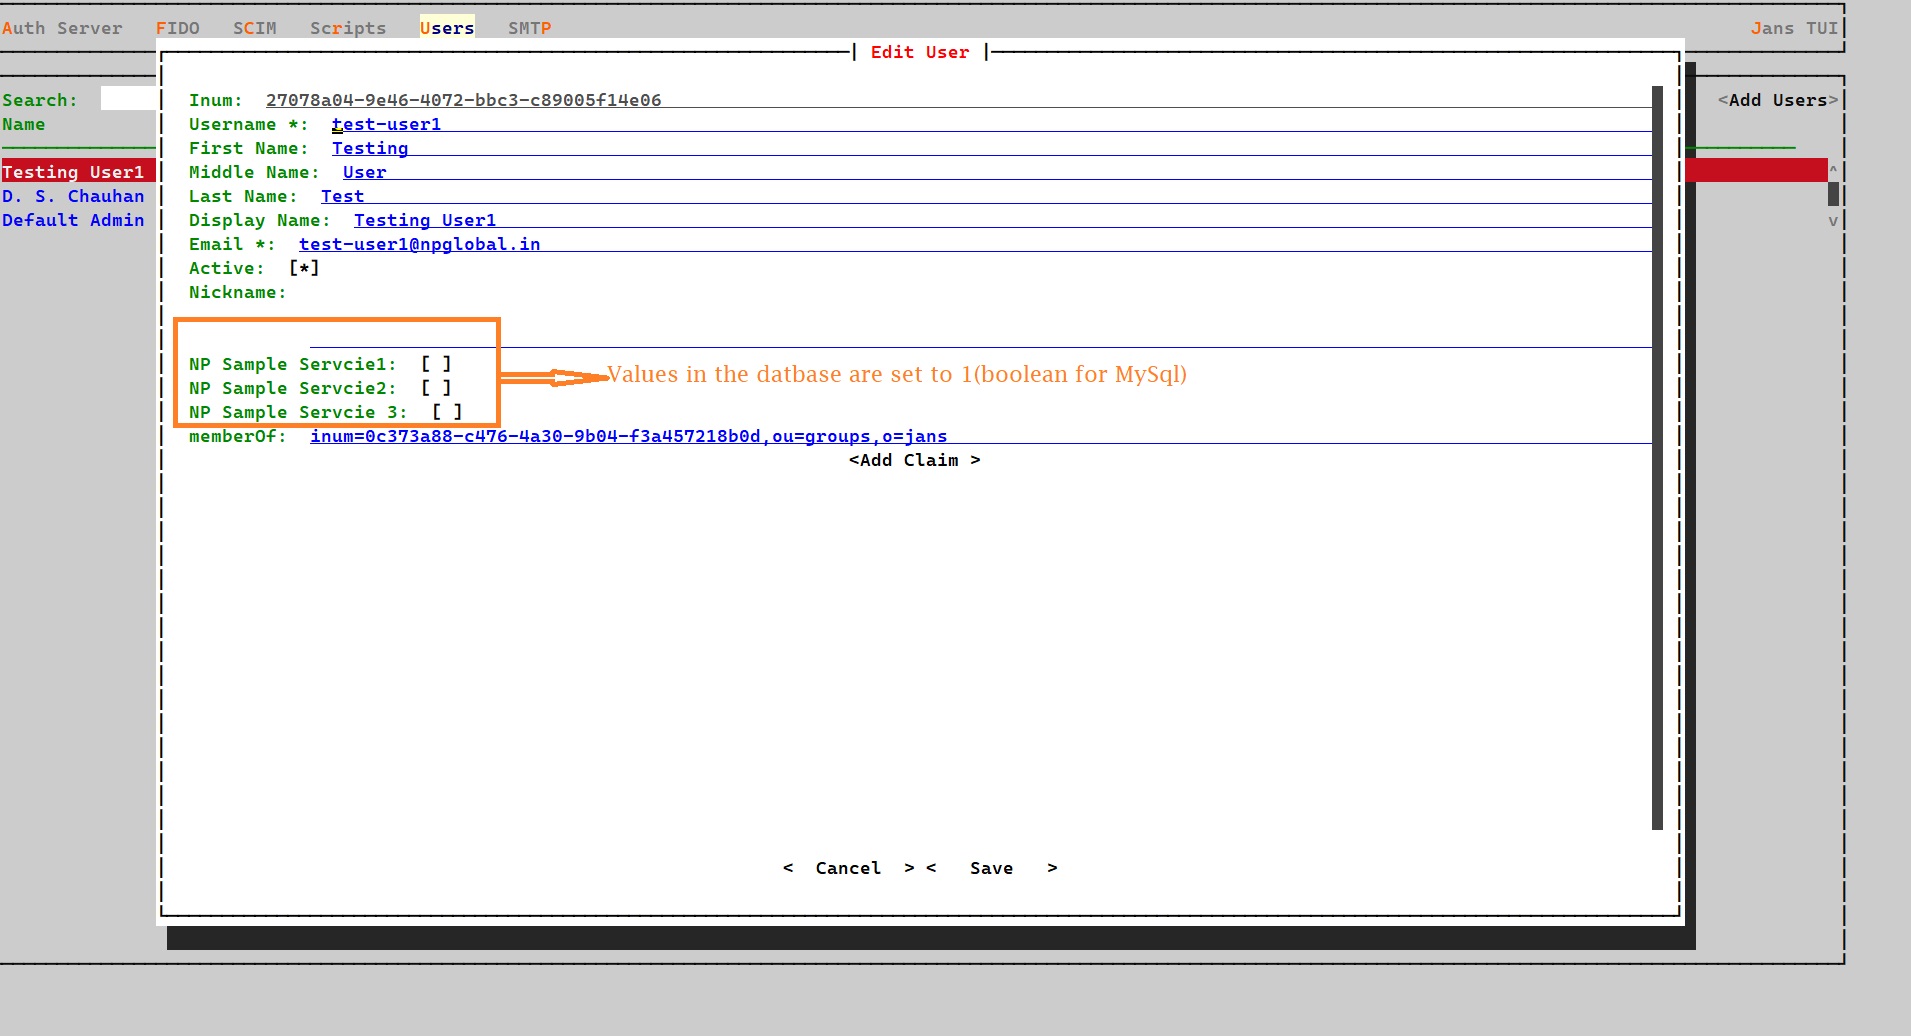The width and height of the screenshot is (1911, 1036).
Task: Switch to the Scripts tab
Action: (348, 28)
